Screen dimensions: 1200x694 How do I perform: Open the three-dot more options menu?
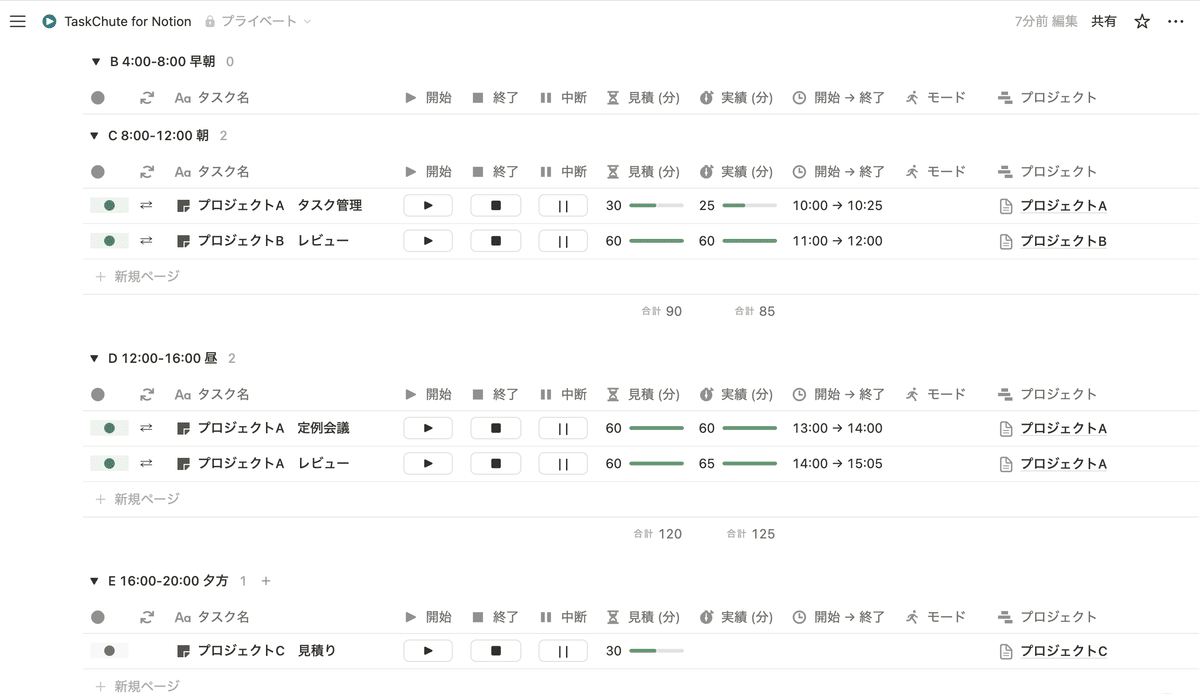click(1176, 21)
